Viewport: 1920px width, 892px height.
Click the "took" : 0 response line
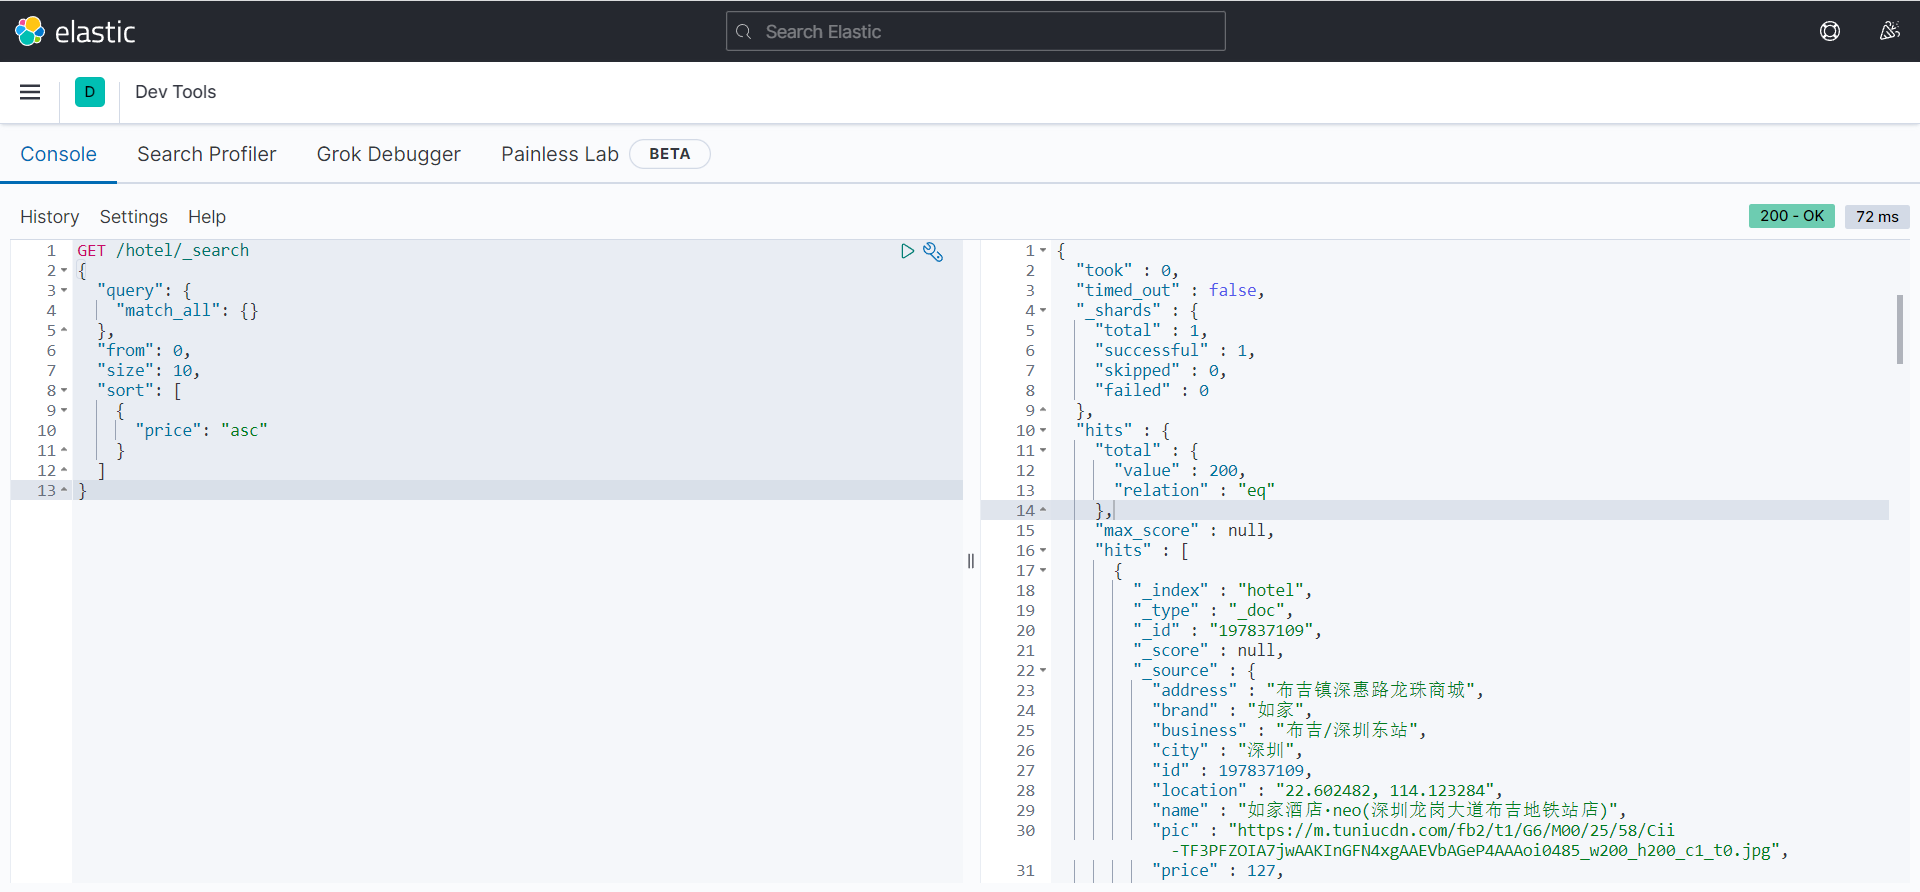[x=1127, y=270]
